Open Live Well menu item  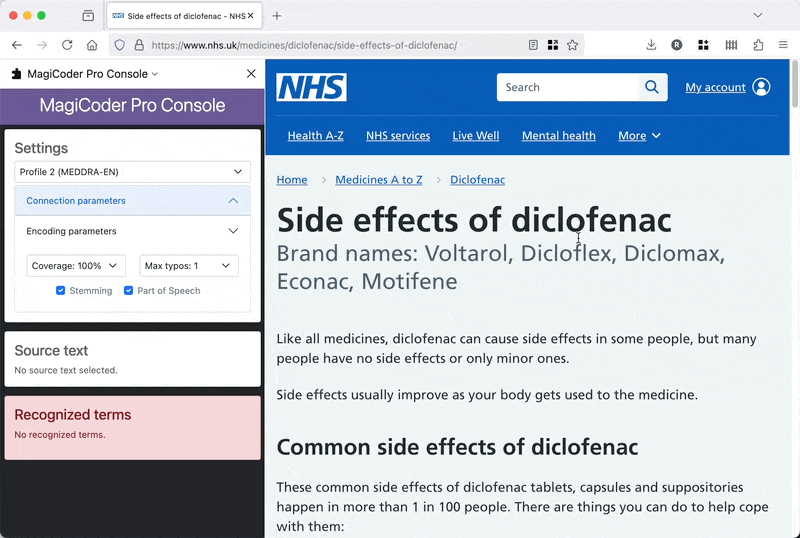pyautogui.click(x=476, y=136)
